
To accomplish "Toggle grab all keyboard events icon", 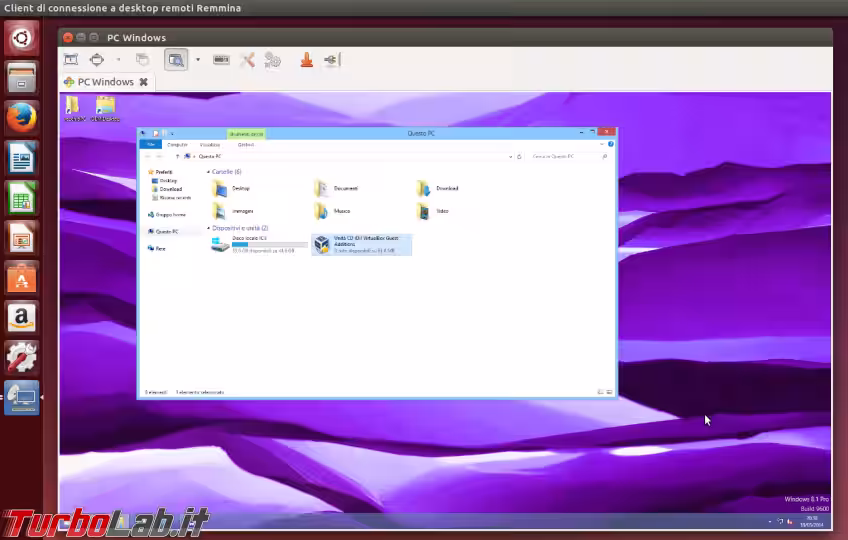I will [x=221, y=60].
